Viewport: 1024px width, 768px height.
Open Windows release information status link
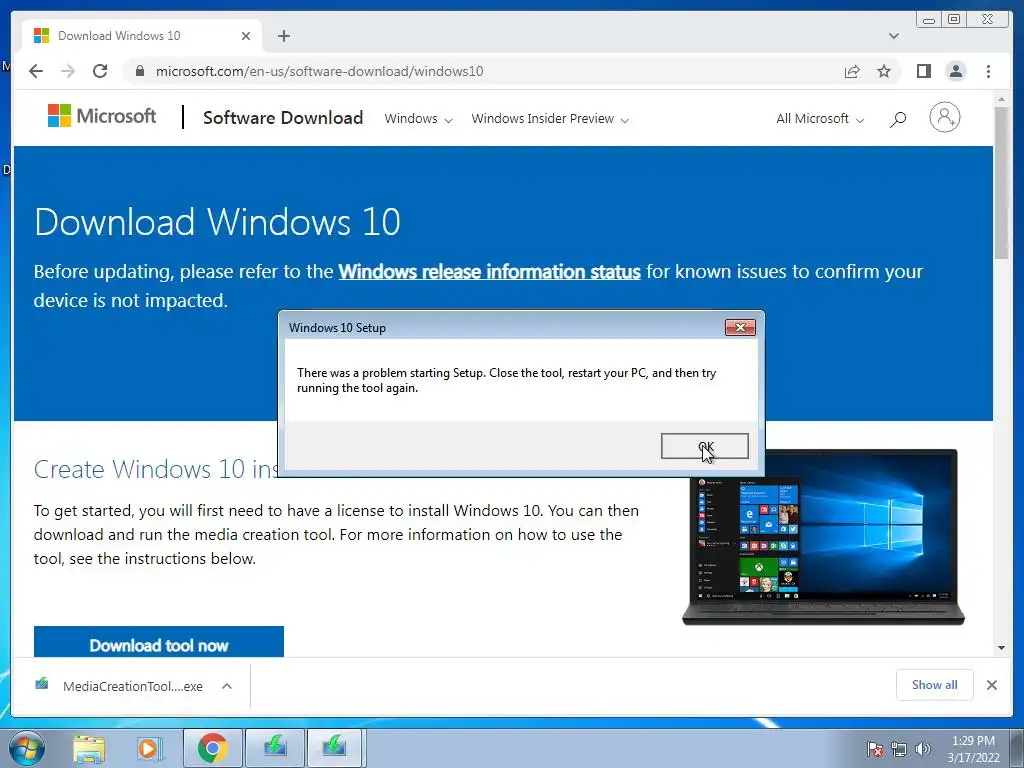coord(489,271)
